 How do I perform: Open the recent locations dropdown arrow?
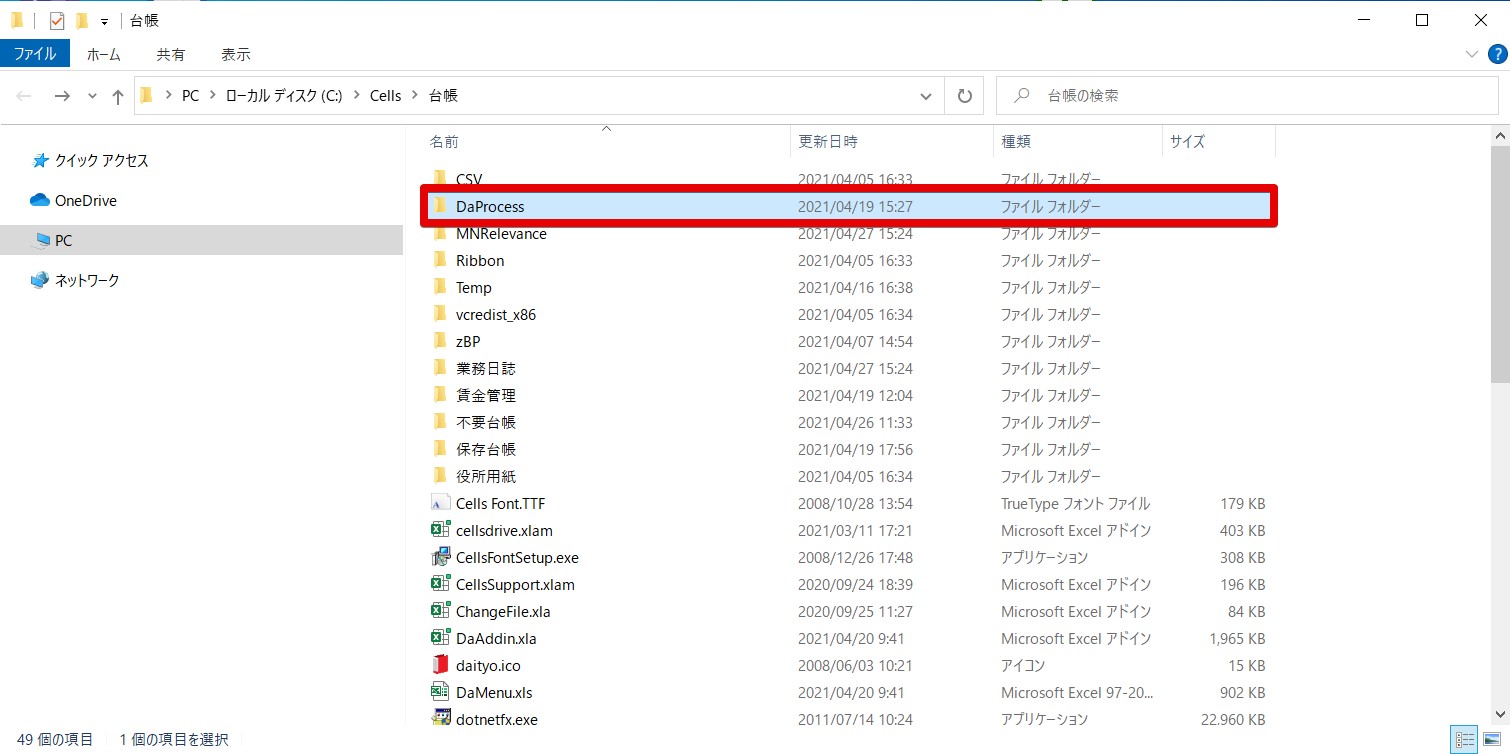[92, 96]
